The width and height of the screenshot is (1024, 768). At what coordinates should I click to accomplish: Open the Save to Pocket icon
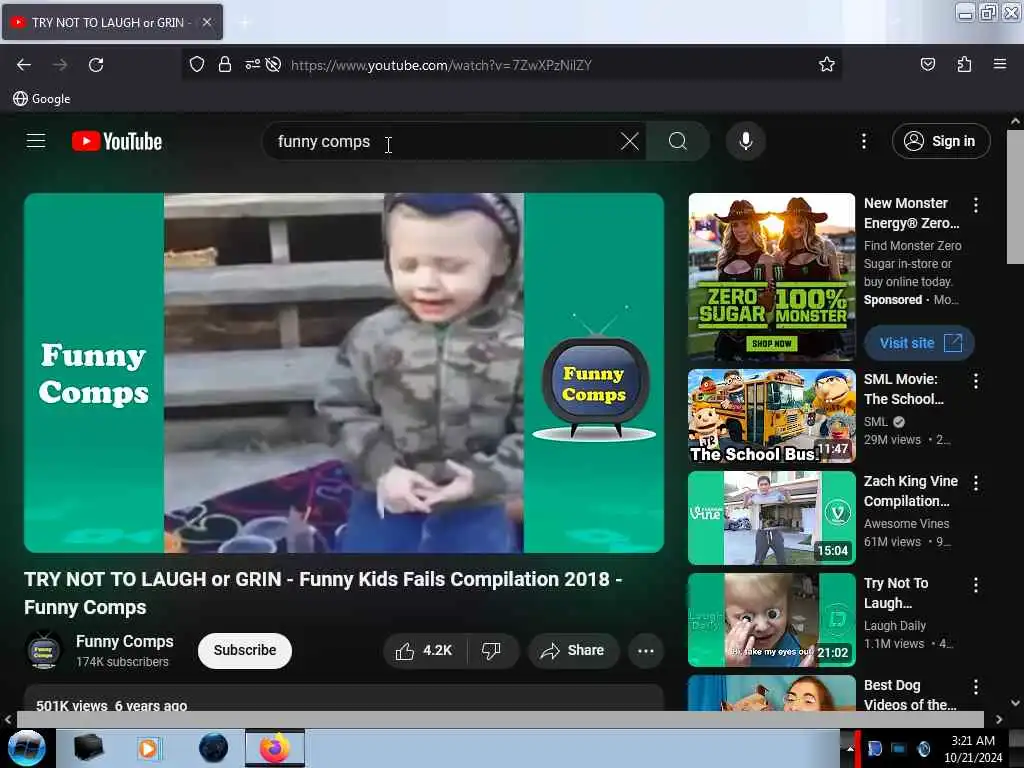pyautogui.click(x=927, y=64)
